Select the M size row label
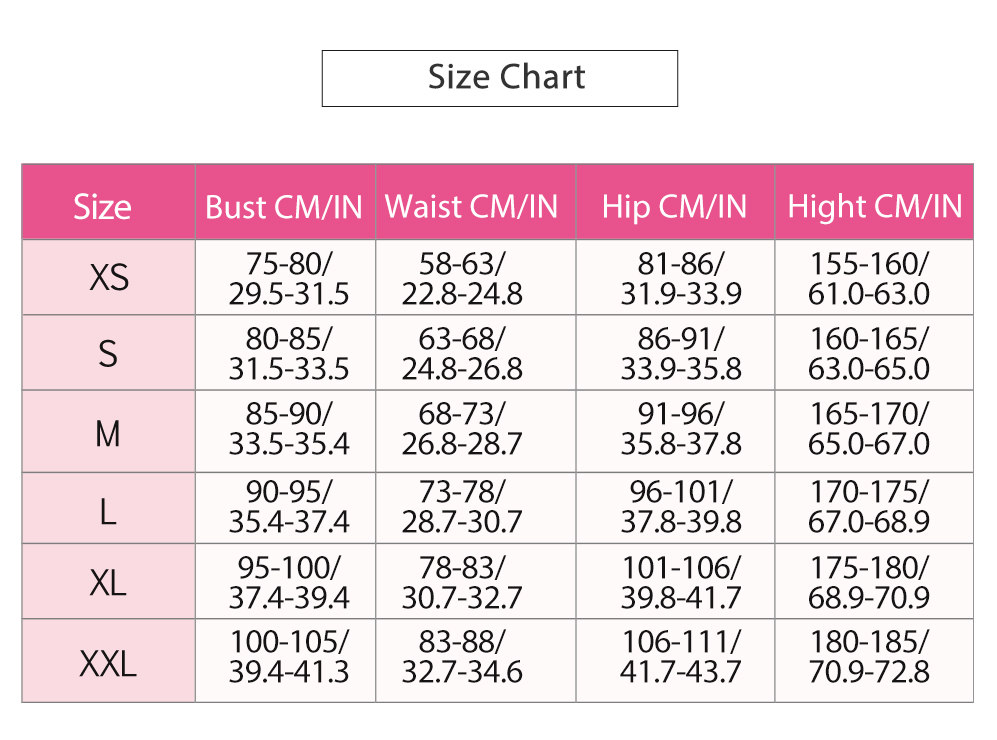Screen dimensions: 997x740 (x=109, y=432)
